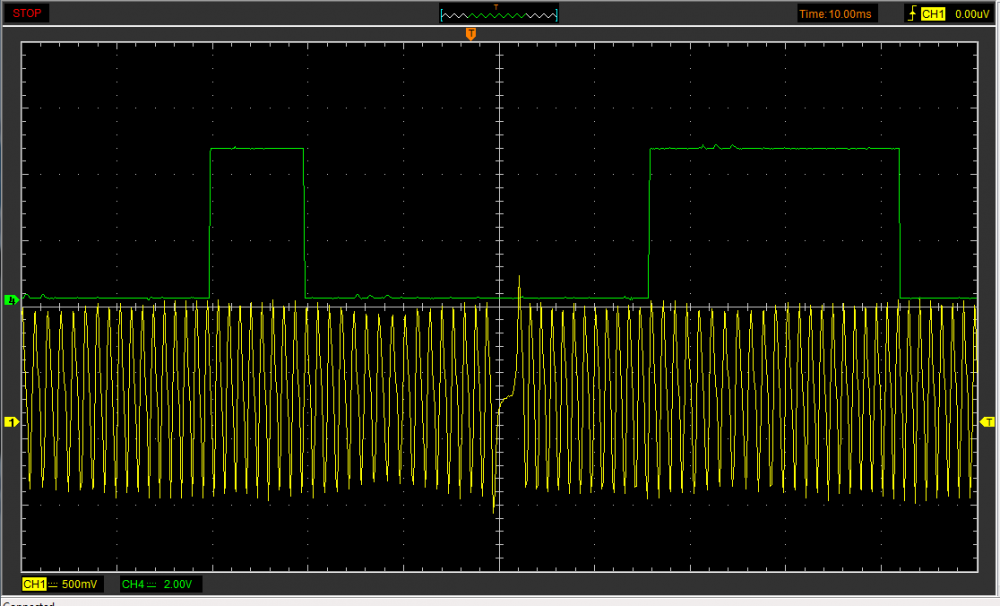Select the green CH4 zero-level marker
This screenshot has height=606, width=1000.
click(12, 299)
